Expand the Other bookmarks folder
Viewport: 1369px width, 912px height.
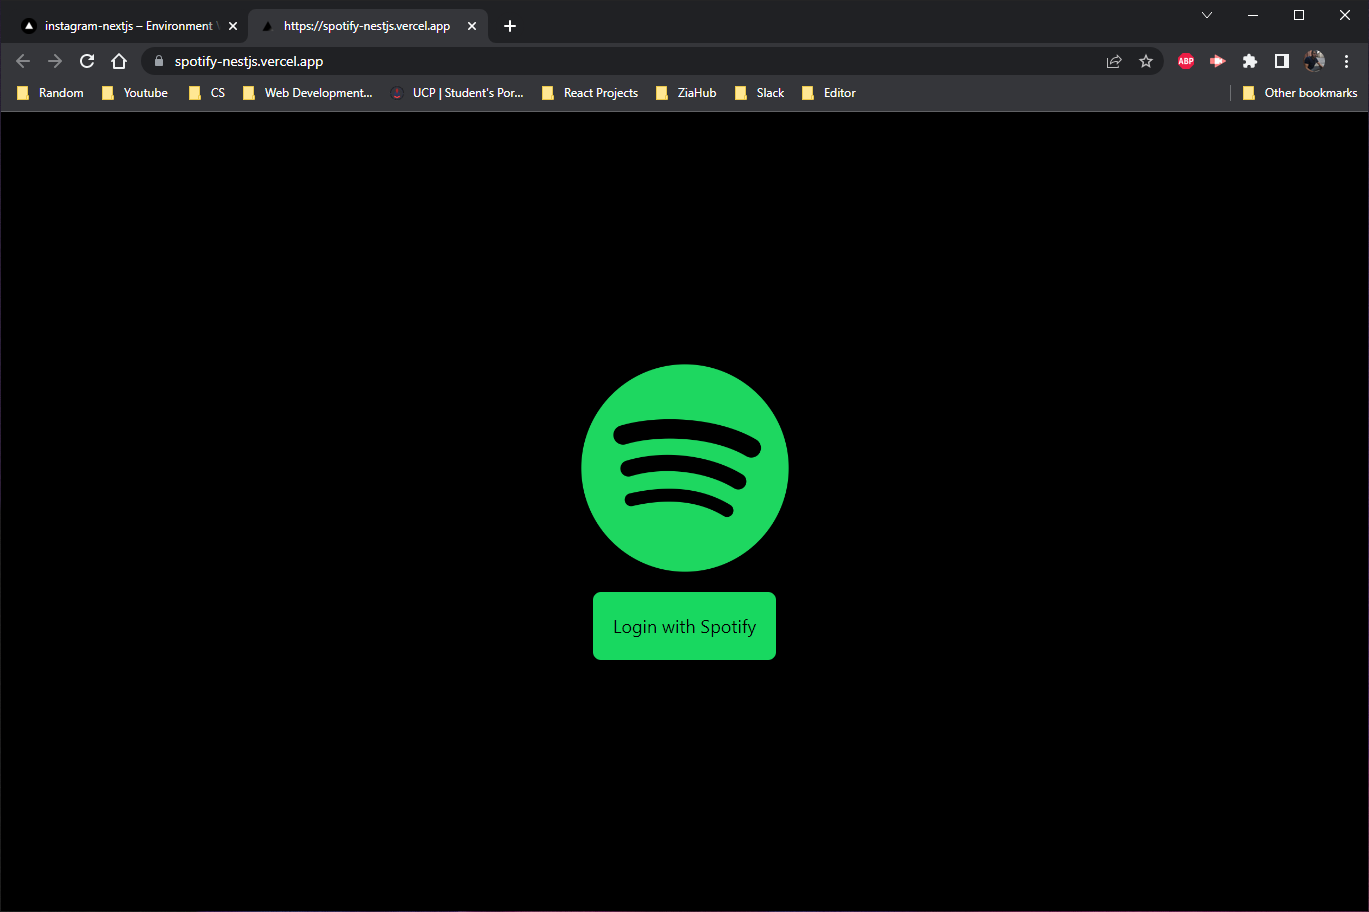tap(1300, 93)
